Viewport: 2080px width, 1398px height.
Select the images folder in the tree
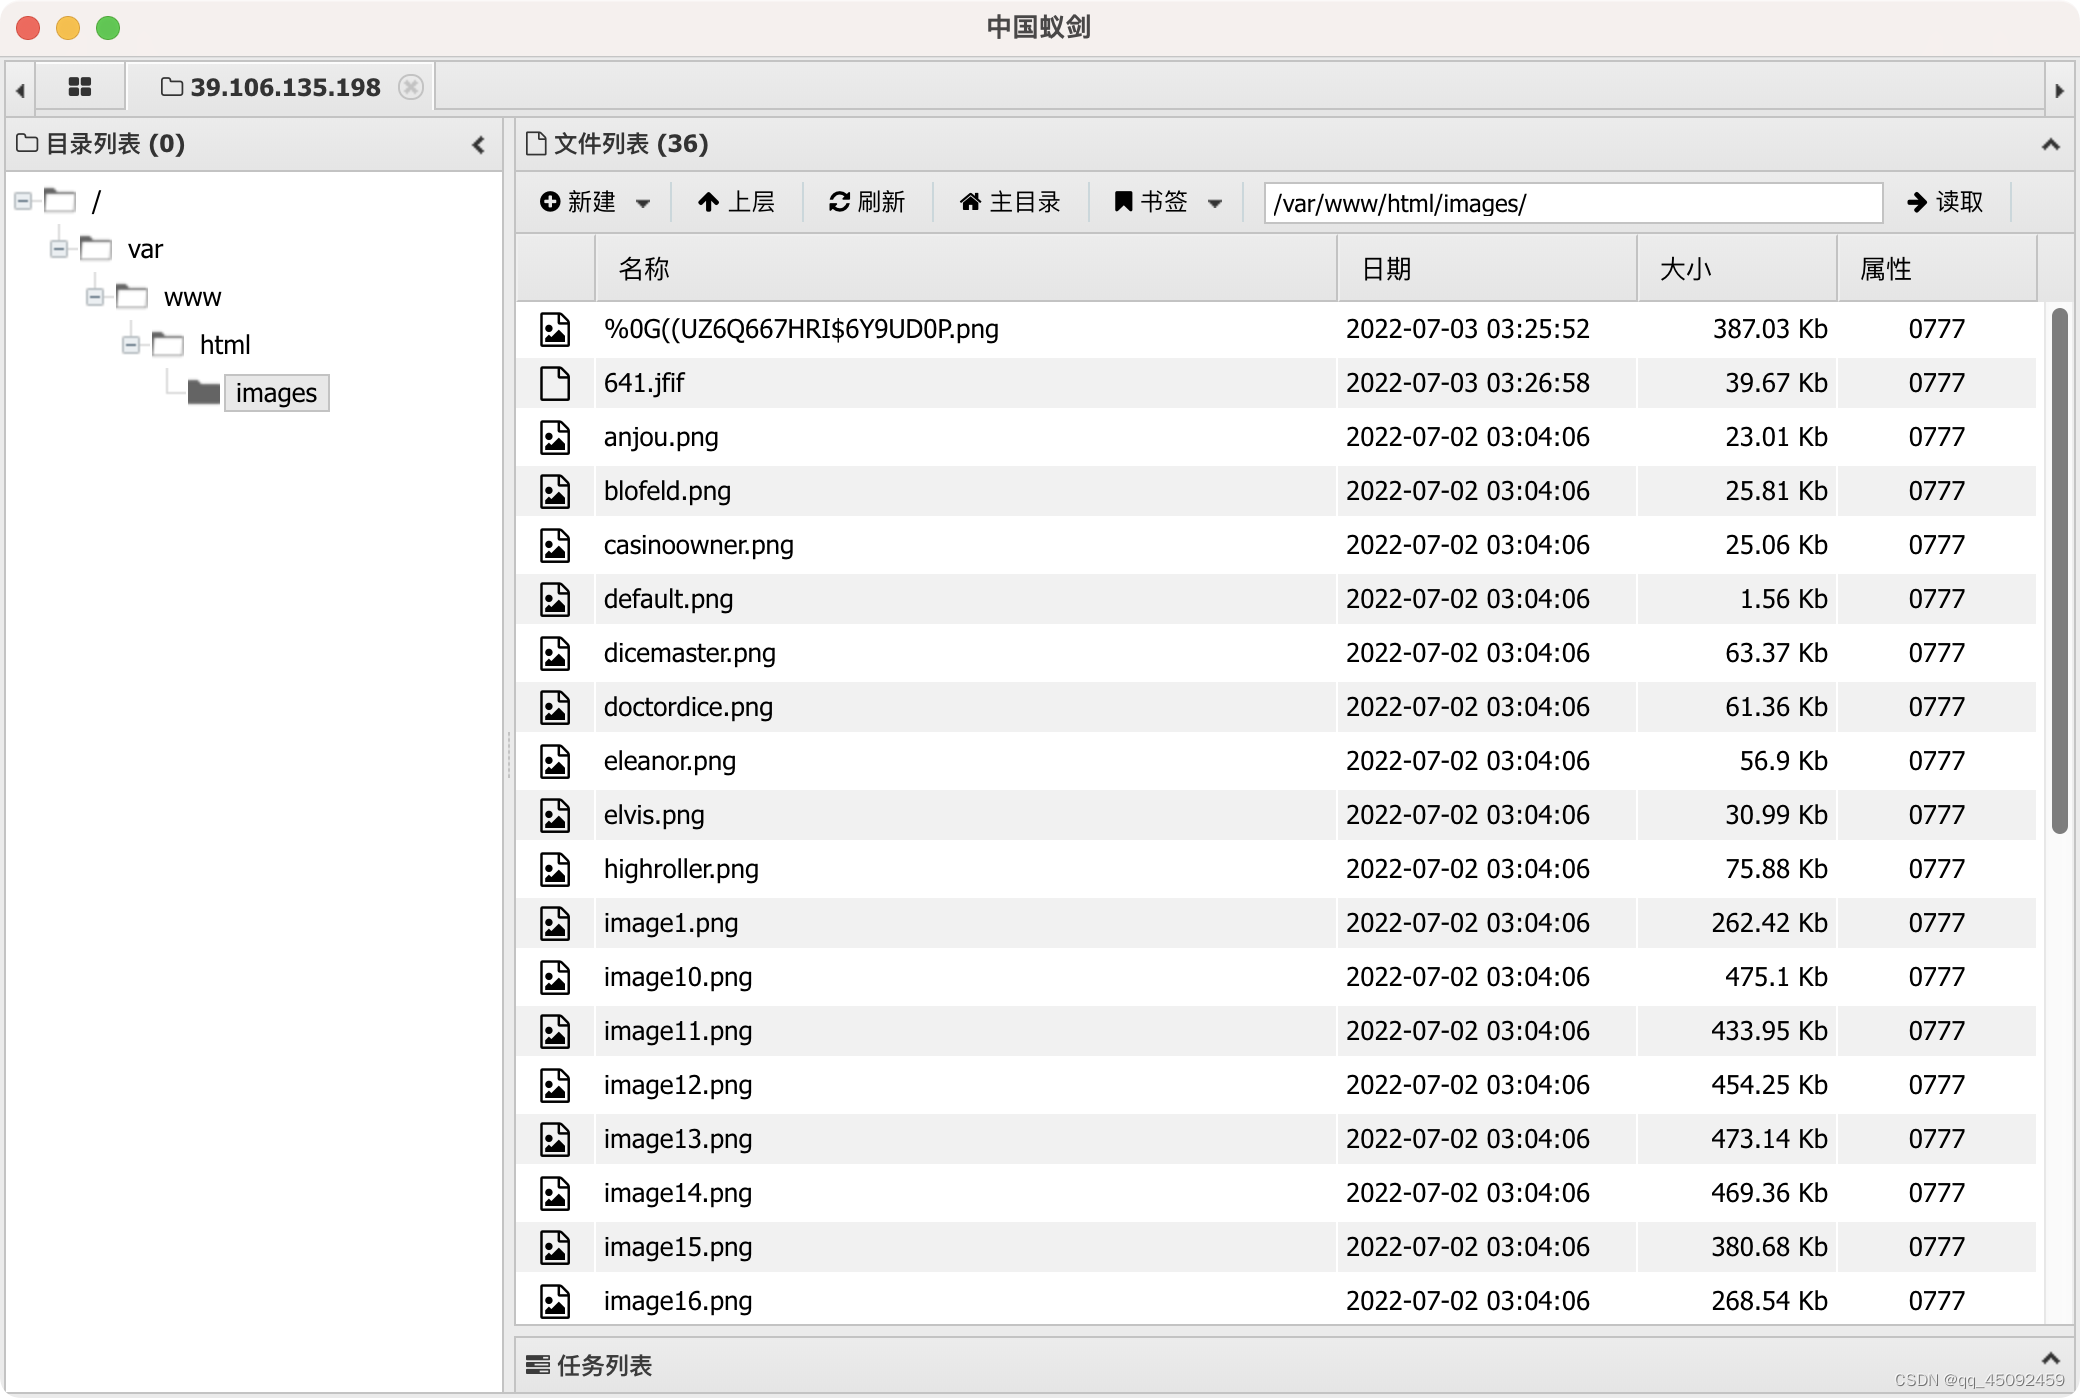click(276, 393)
